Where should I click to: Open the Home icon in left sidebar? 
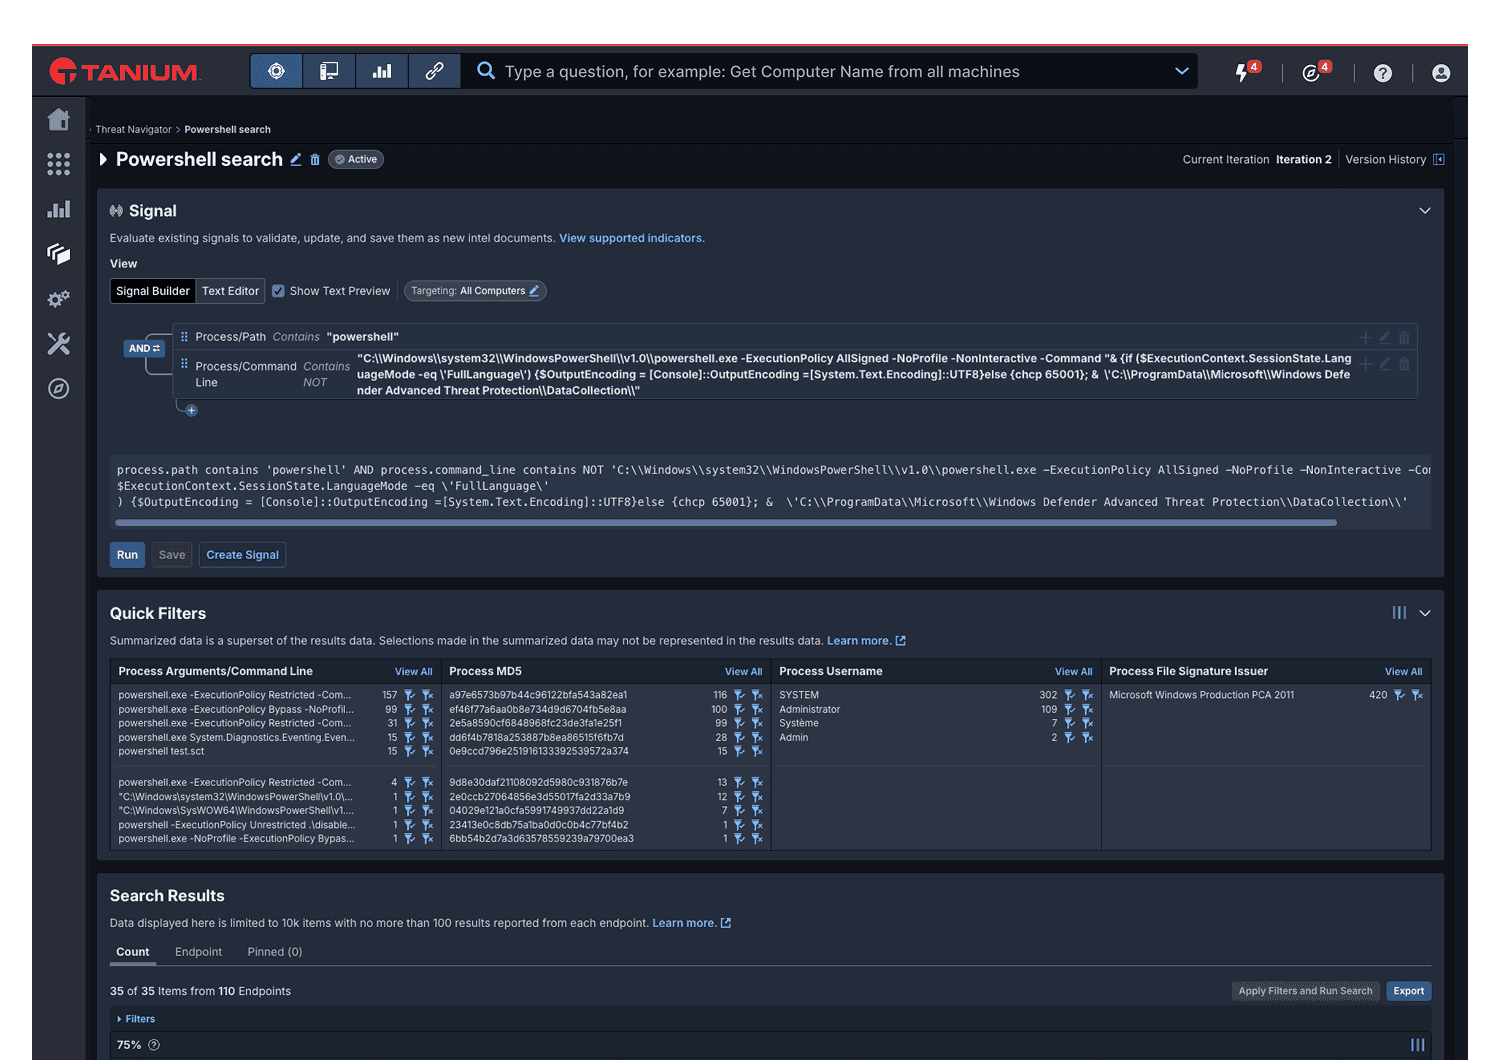point(59,119)
